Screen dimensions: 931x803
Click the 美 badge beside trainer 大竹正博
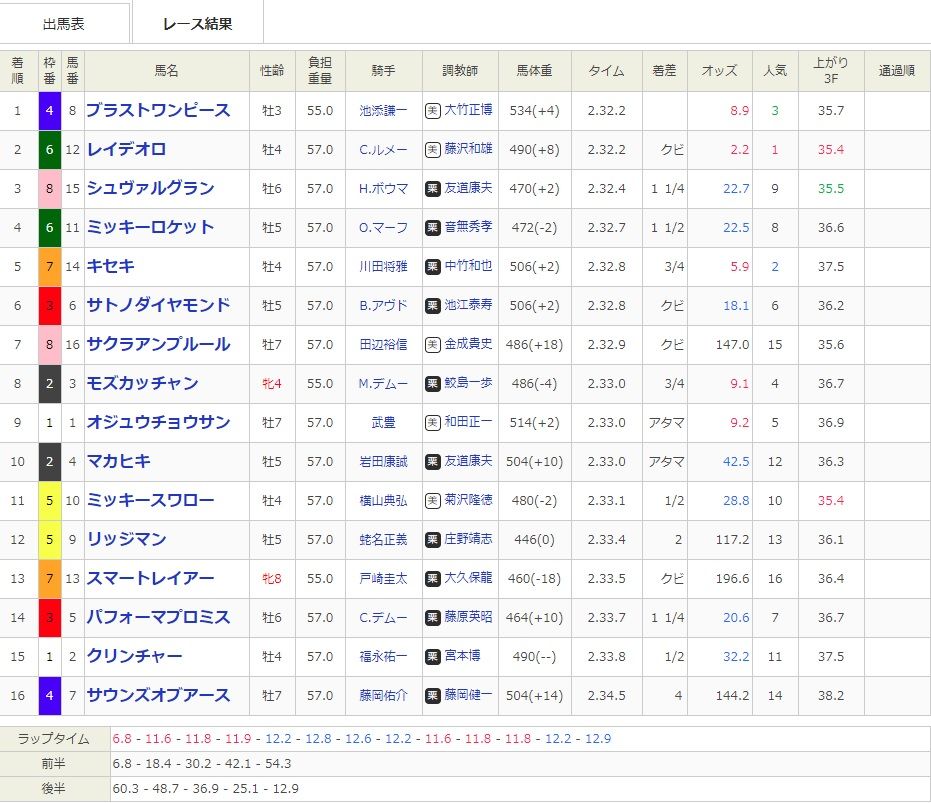tap(432, 111)
